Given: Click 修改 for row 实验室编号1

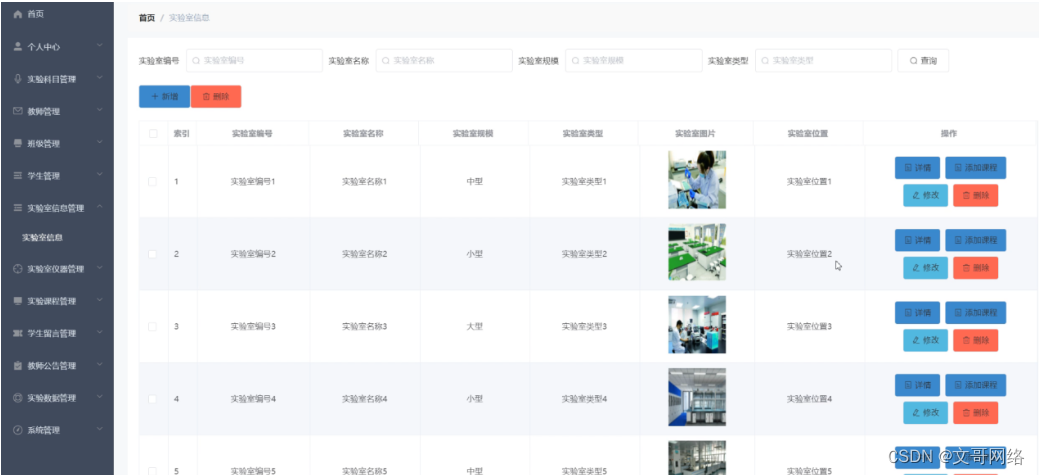Looking at the screenshot, I should pos(925,195).
